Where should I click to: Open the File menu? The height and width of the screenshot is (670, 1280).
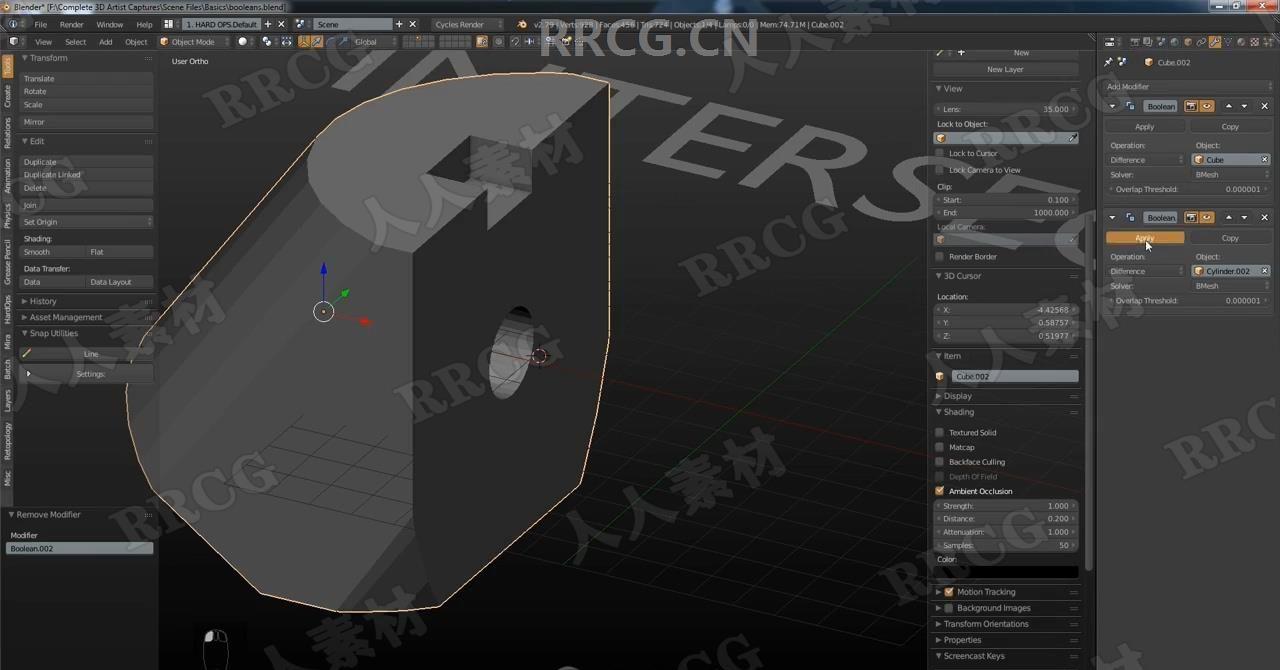pos(40,24)
